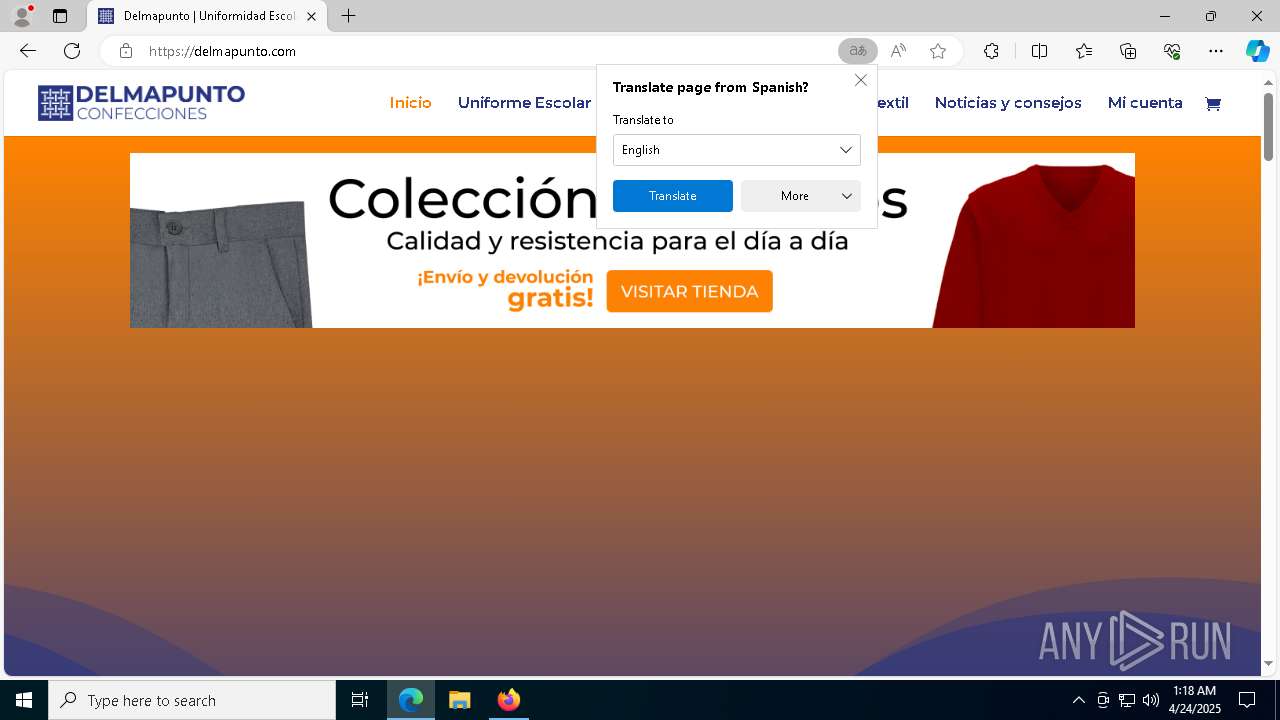View site information lock icon

tap(125, 51)
